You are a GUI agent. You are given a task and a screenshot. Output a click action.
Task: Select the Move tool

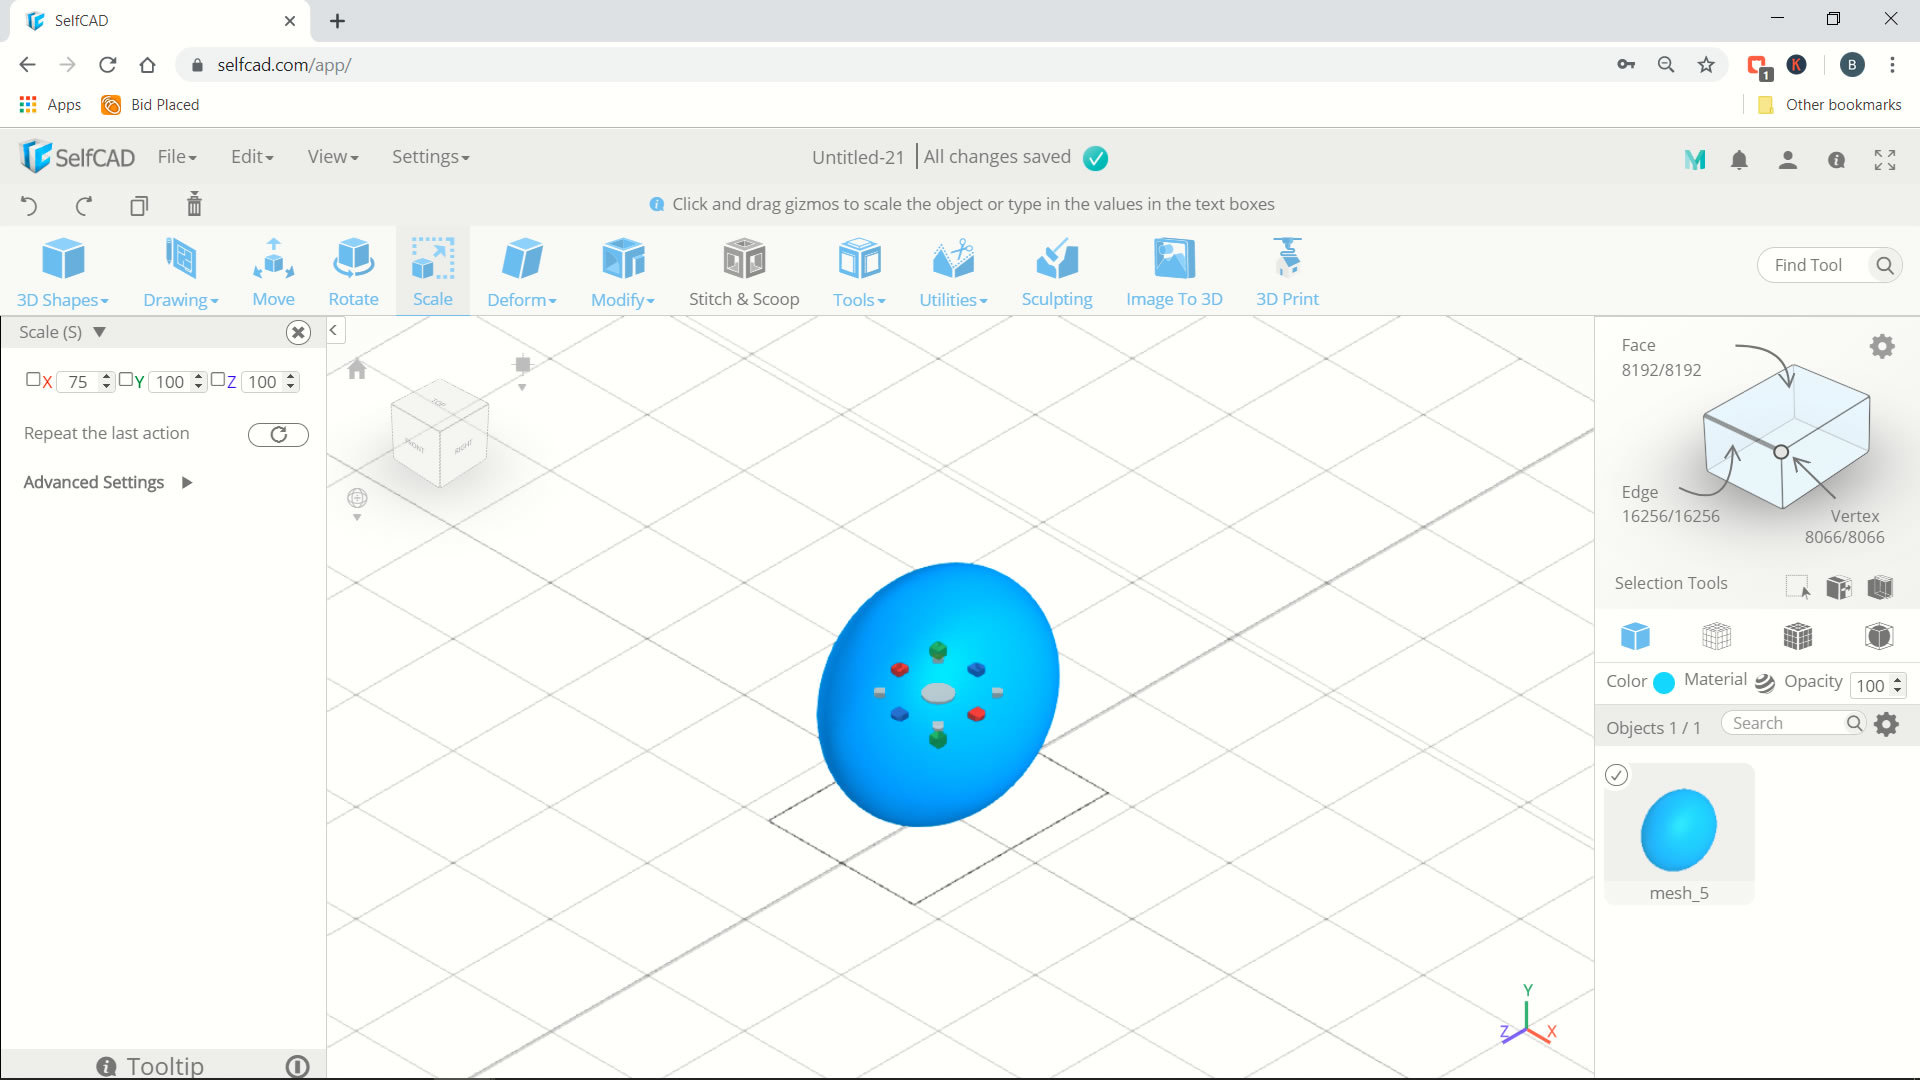(x=273, y=272)
